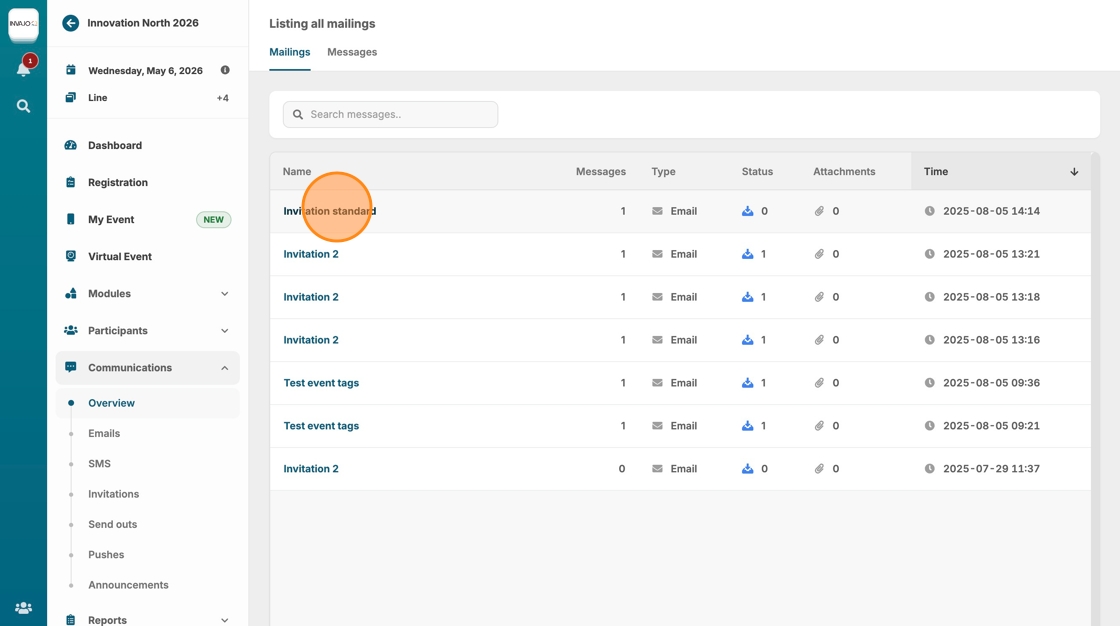The image size is (1120, 626).
Task: Click the timestamp 2025-08-05 13:21
Action: pos(991,254)
